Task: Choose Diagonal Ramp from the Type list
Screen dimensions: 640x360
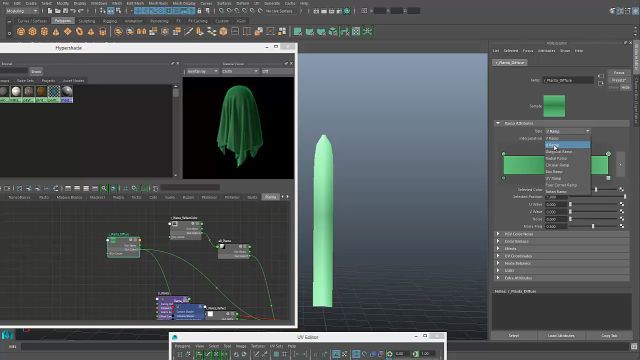Action: point(559,151)
